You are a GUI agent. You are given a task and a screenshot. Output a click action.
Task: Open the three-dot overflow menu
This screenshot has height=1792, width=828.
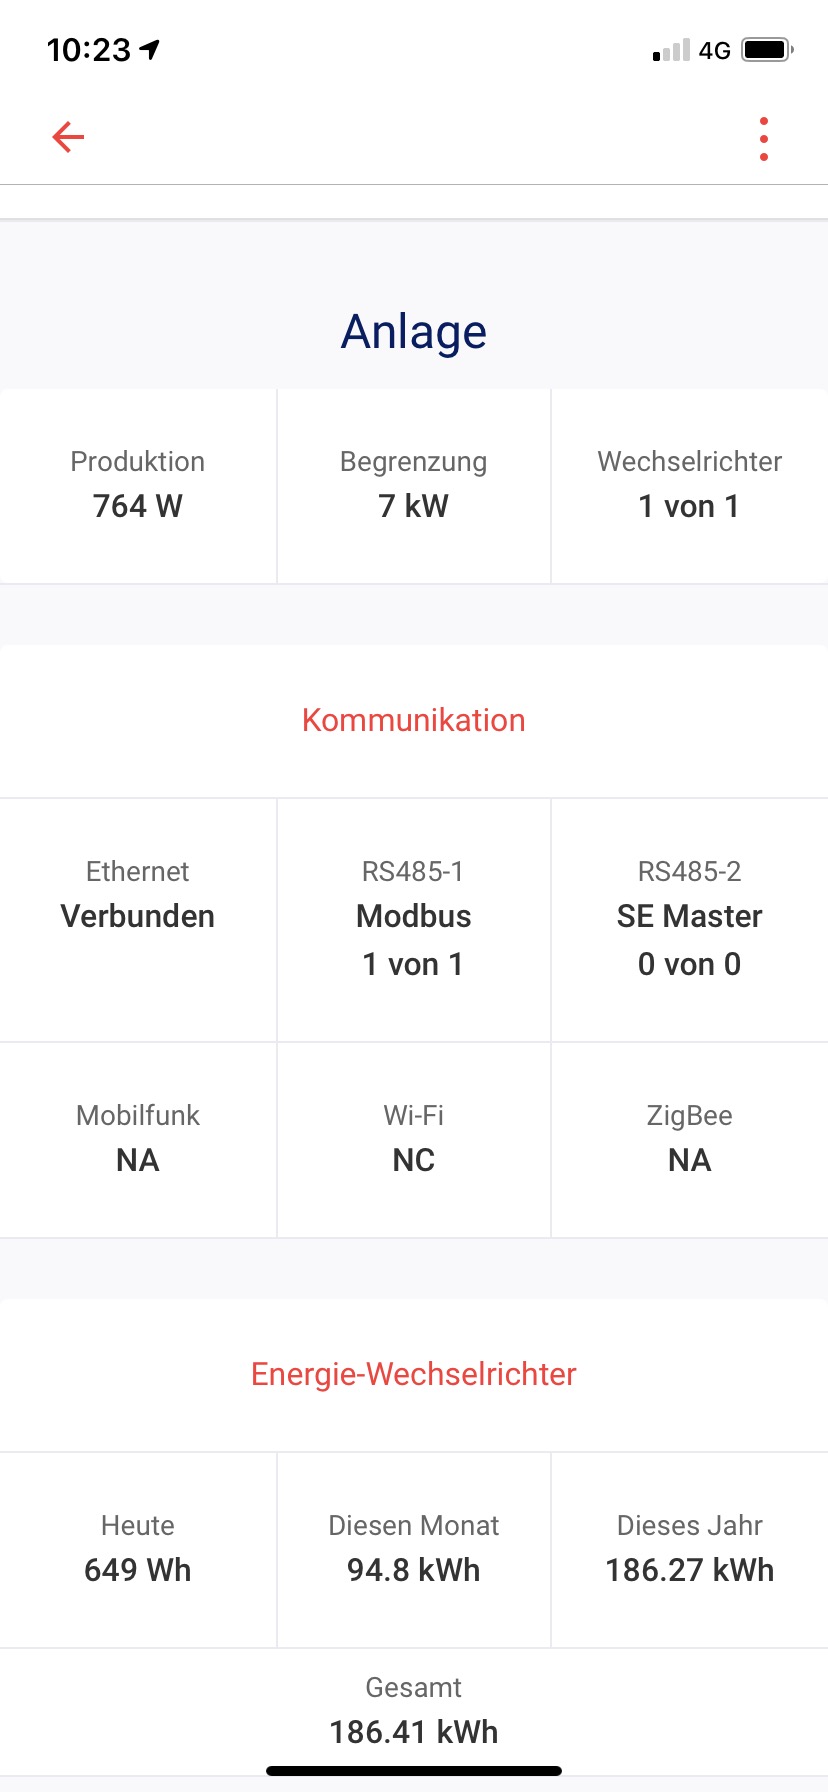[x=764, y=139]
